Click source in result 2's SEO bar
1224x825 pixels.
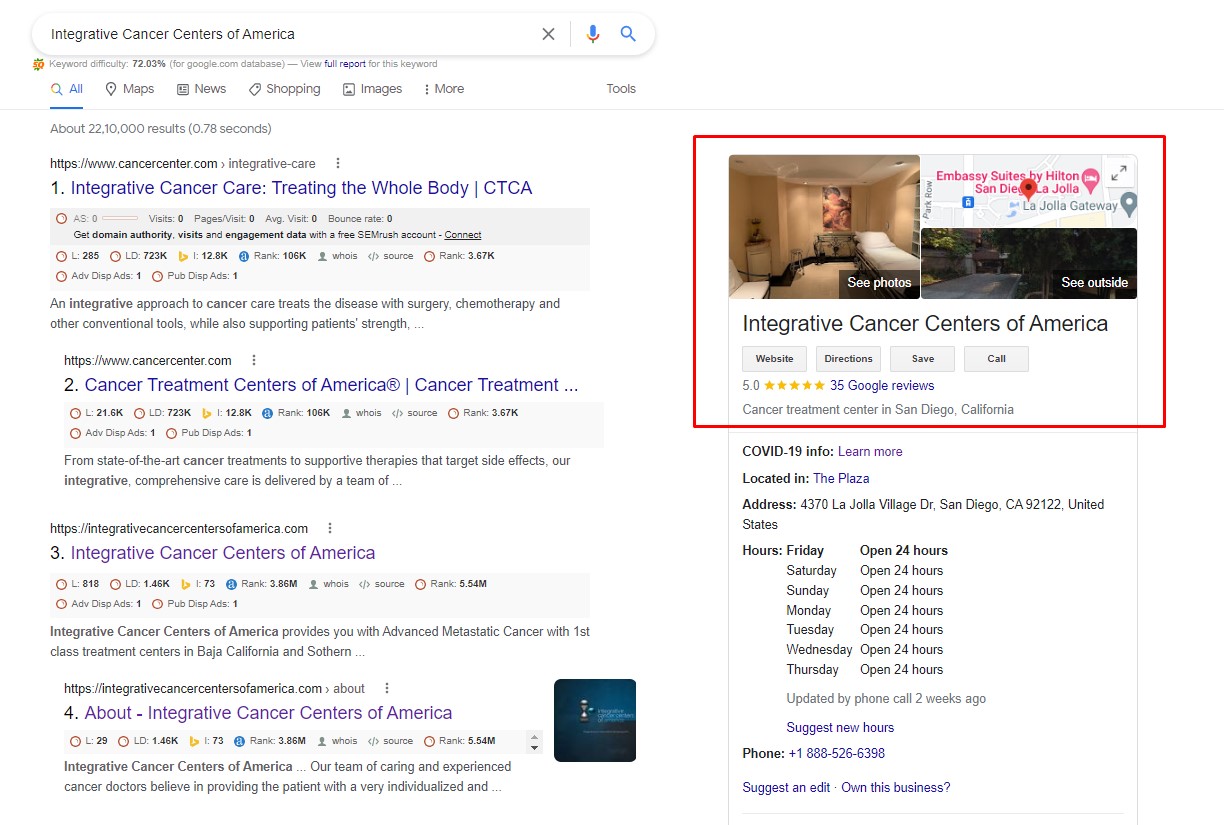[415, 413]
